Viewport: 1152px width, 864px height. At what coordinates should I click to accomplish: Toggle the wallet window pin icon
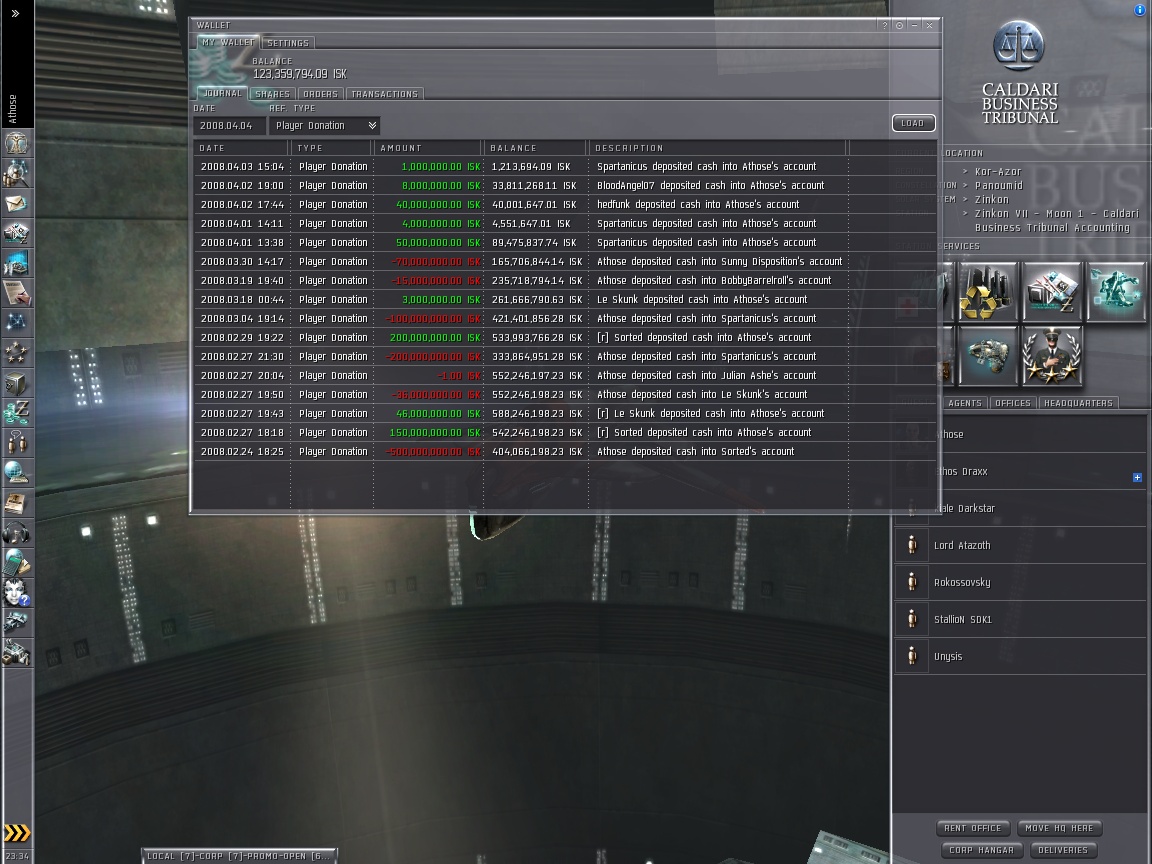[899, 25]
